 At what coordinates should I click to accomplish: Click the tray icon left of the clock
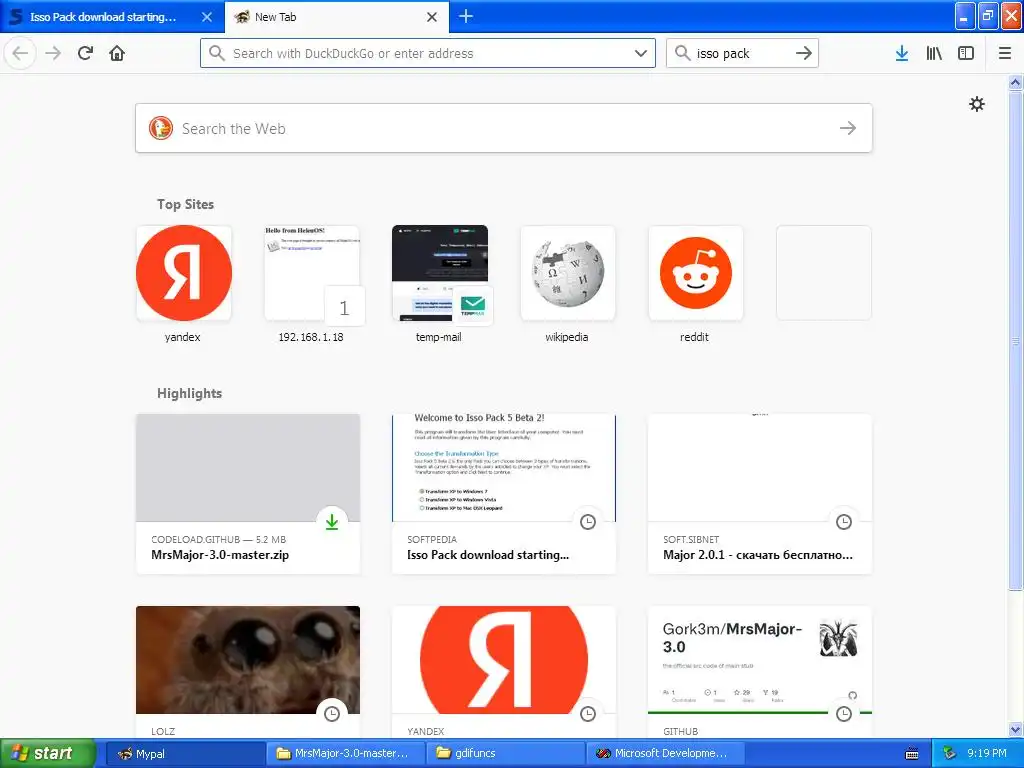(x=950, y=753)
